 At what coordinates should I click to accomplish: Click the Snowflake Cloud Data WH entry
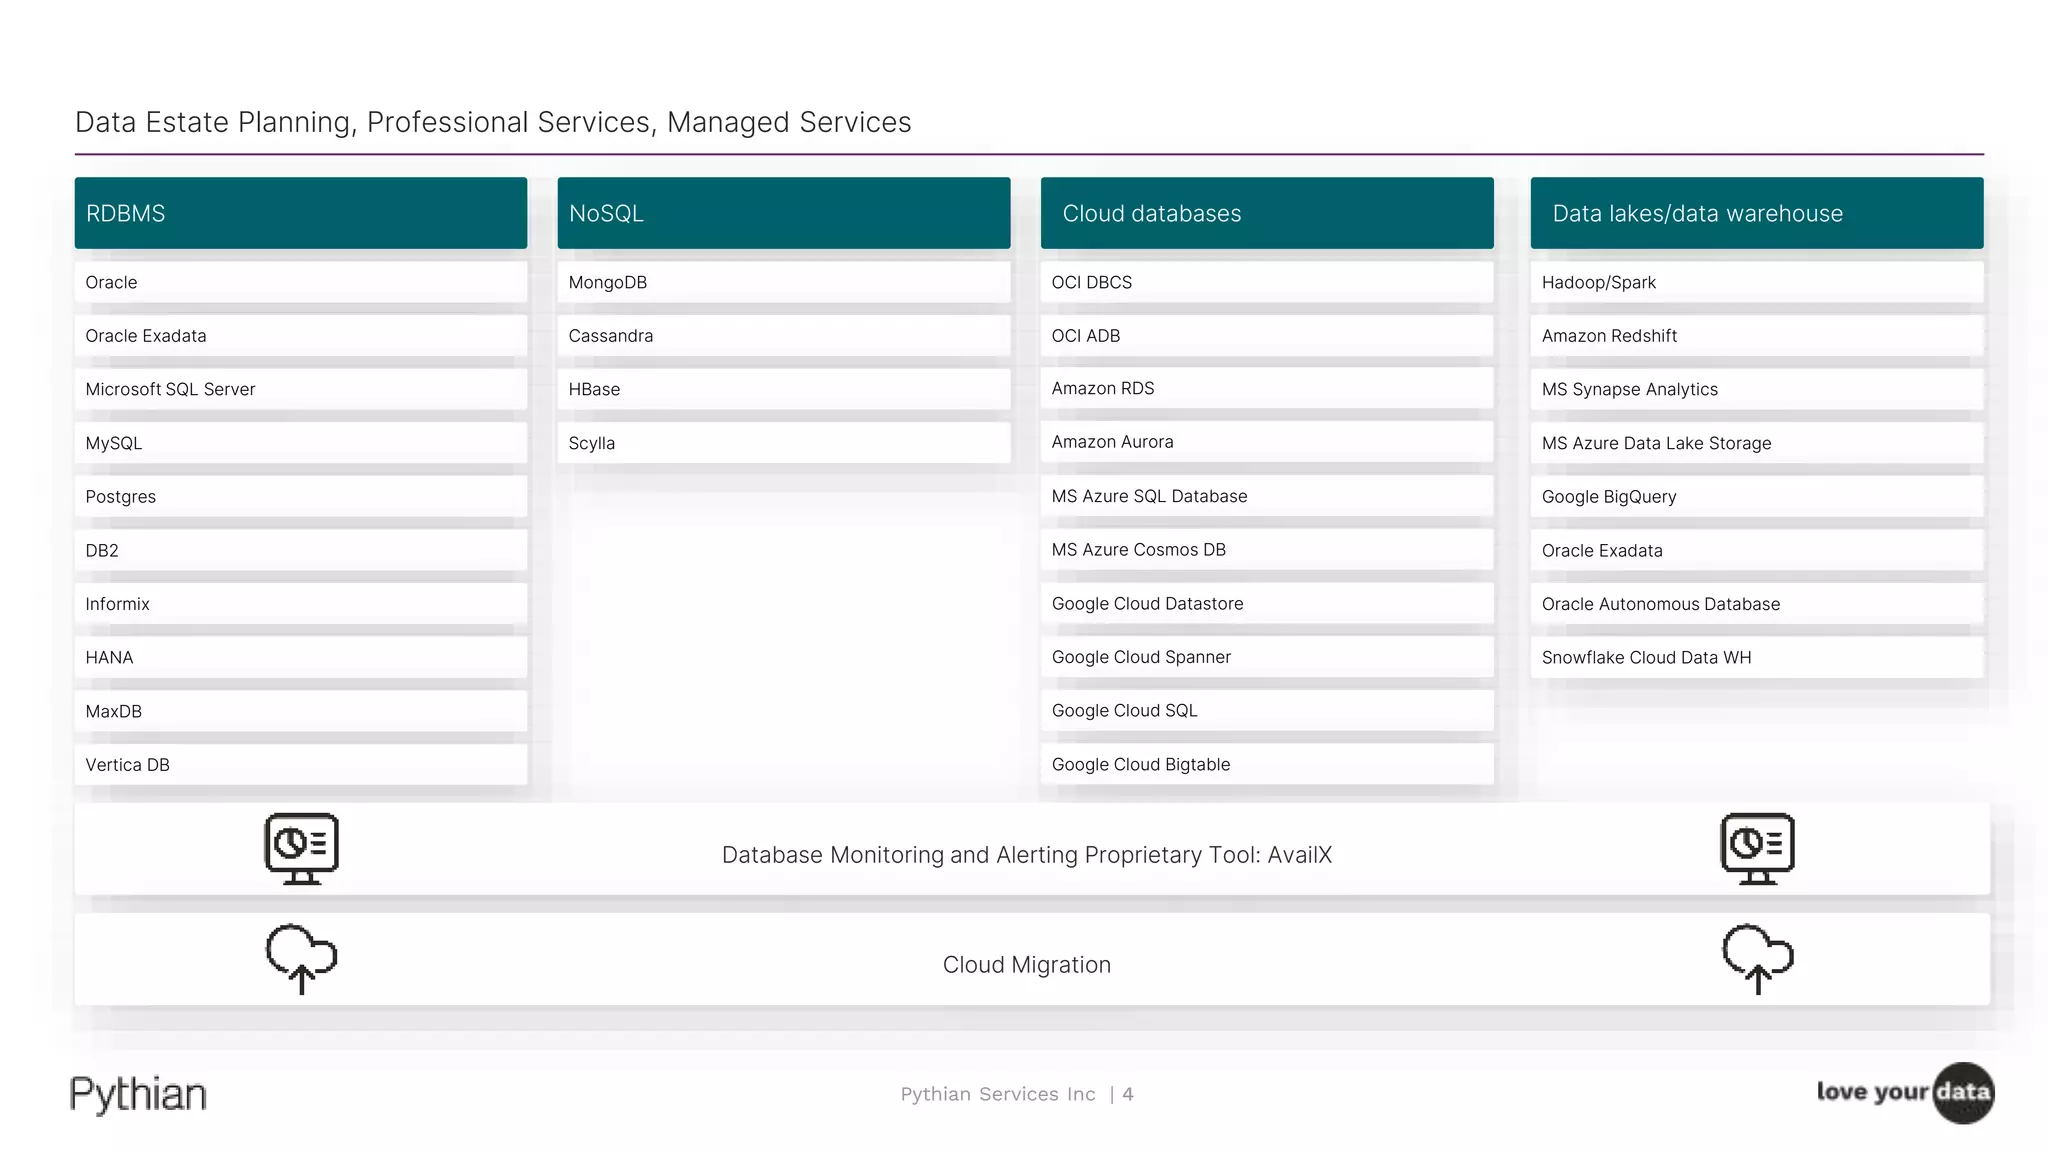(x=1756, y=657)
